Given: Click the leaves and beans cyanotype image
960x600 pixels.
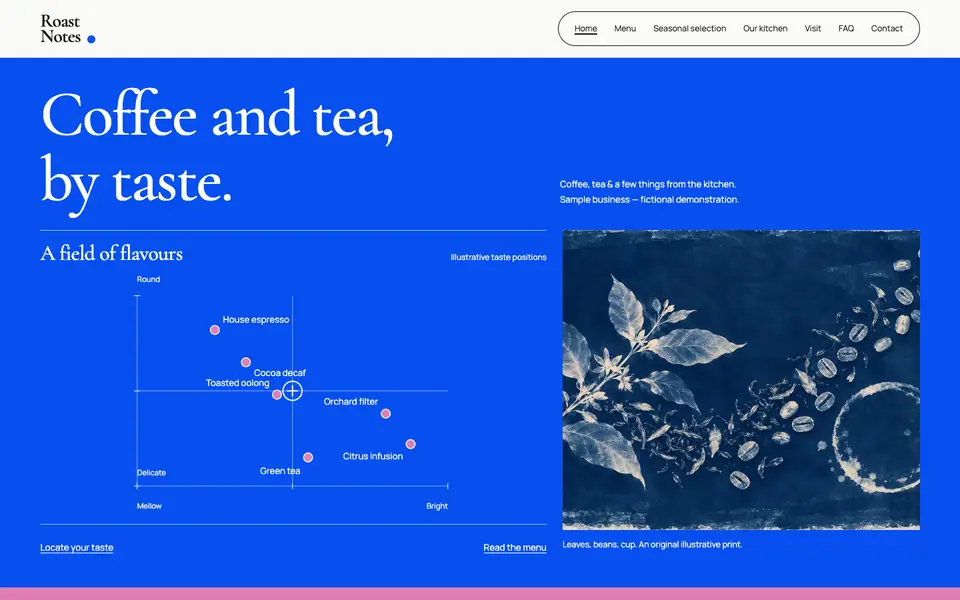Looking at the screenshot, I should [741, 380].
